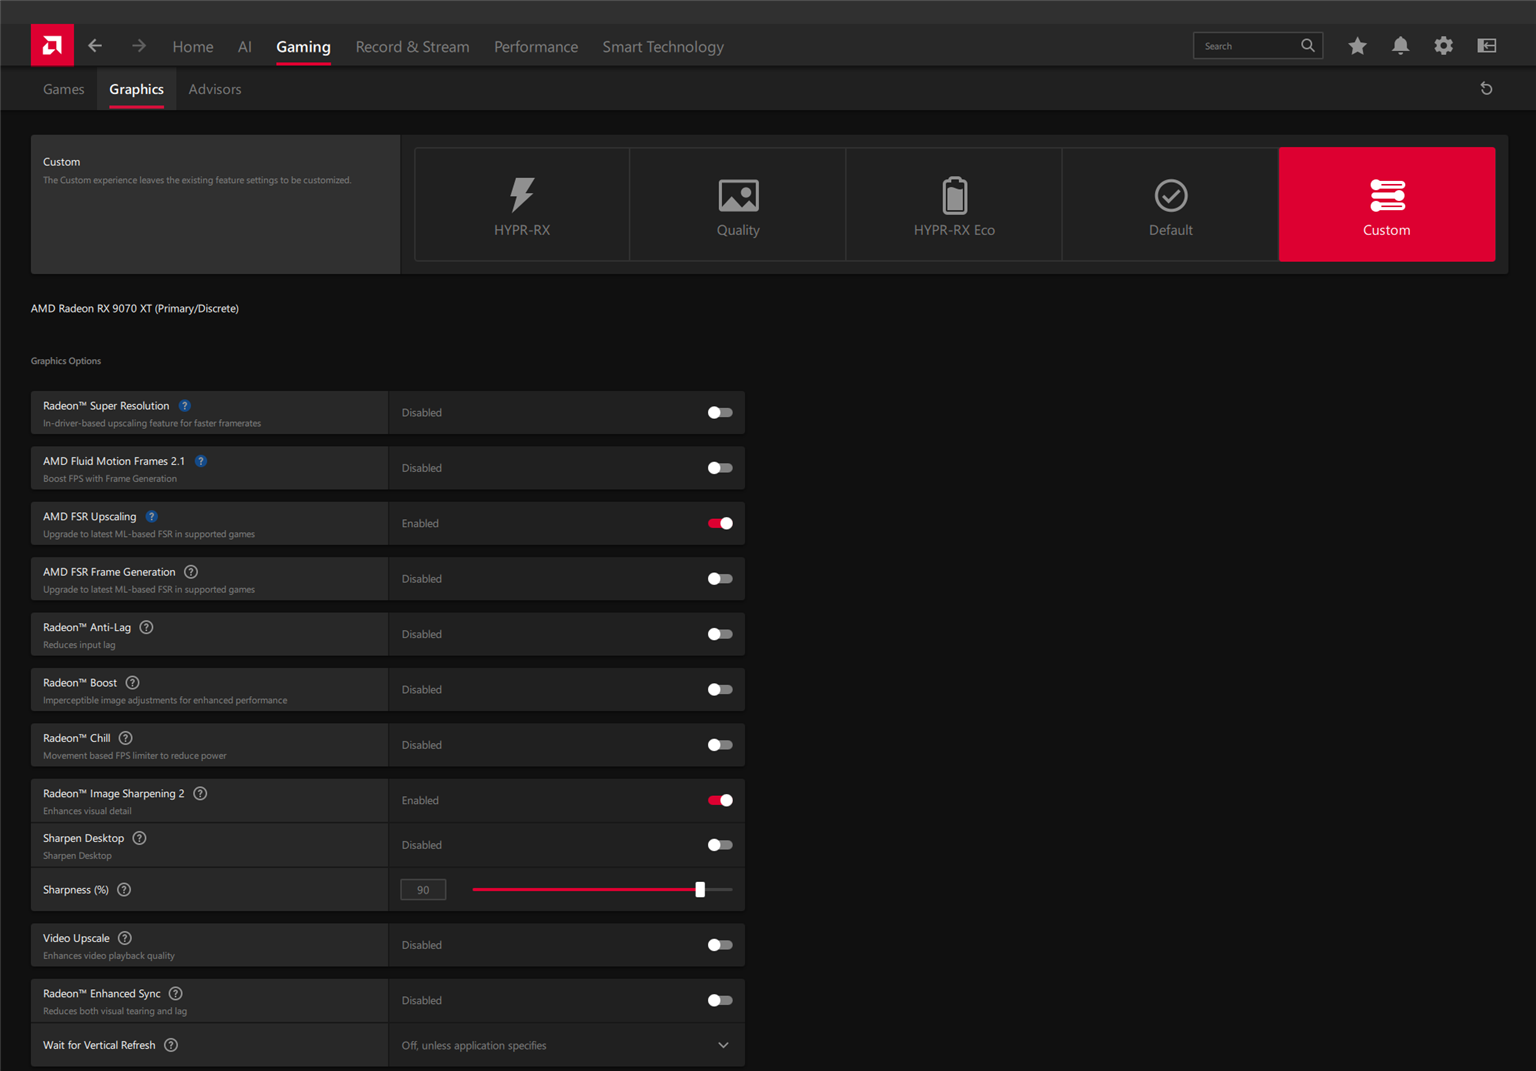Select the Default profile

click(1170, 205)
